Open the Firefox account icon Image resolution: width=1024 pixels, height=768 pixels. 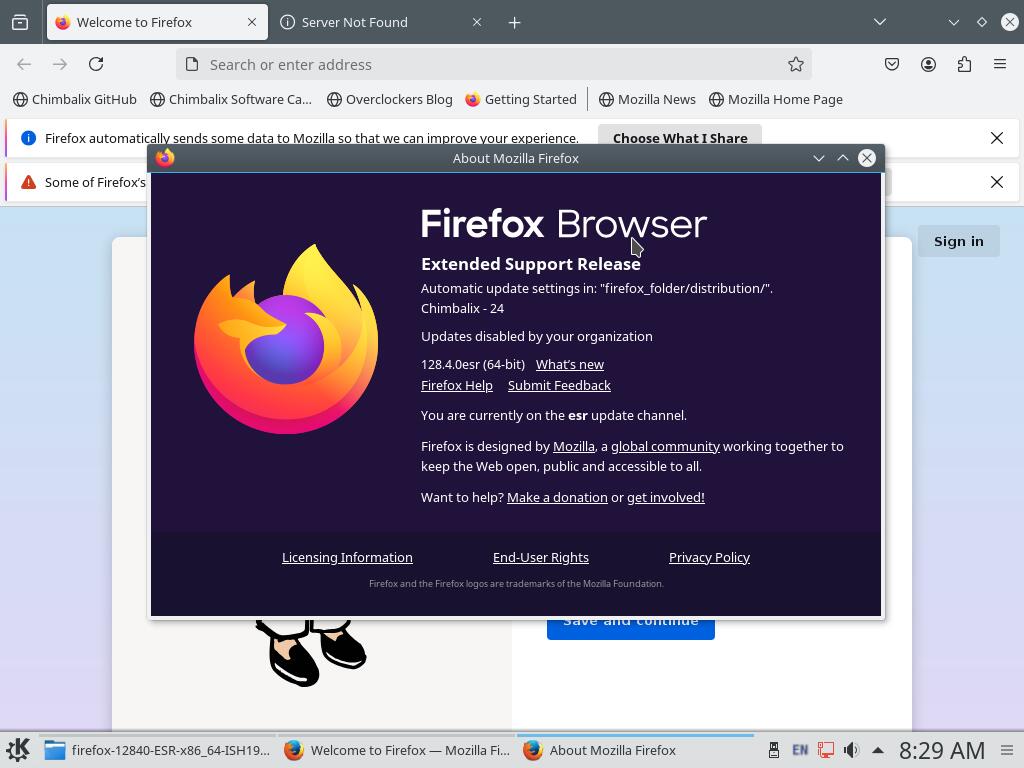pos(928,64)
